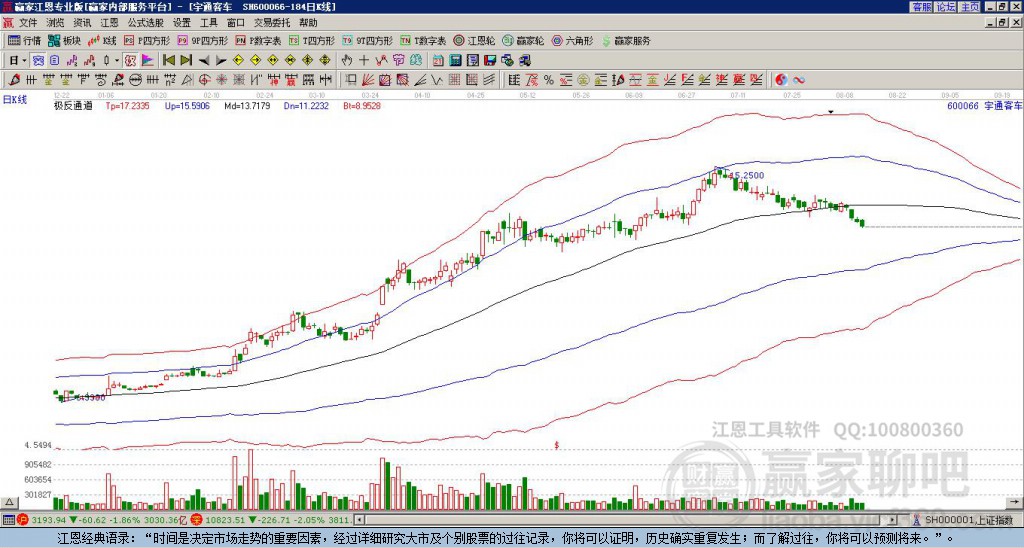Open the P四方形 tool
Viewport: 1024px width, 548px height.
point(147,40)
